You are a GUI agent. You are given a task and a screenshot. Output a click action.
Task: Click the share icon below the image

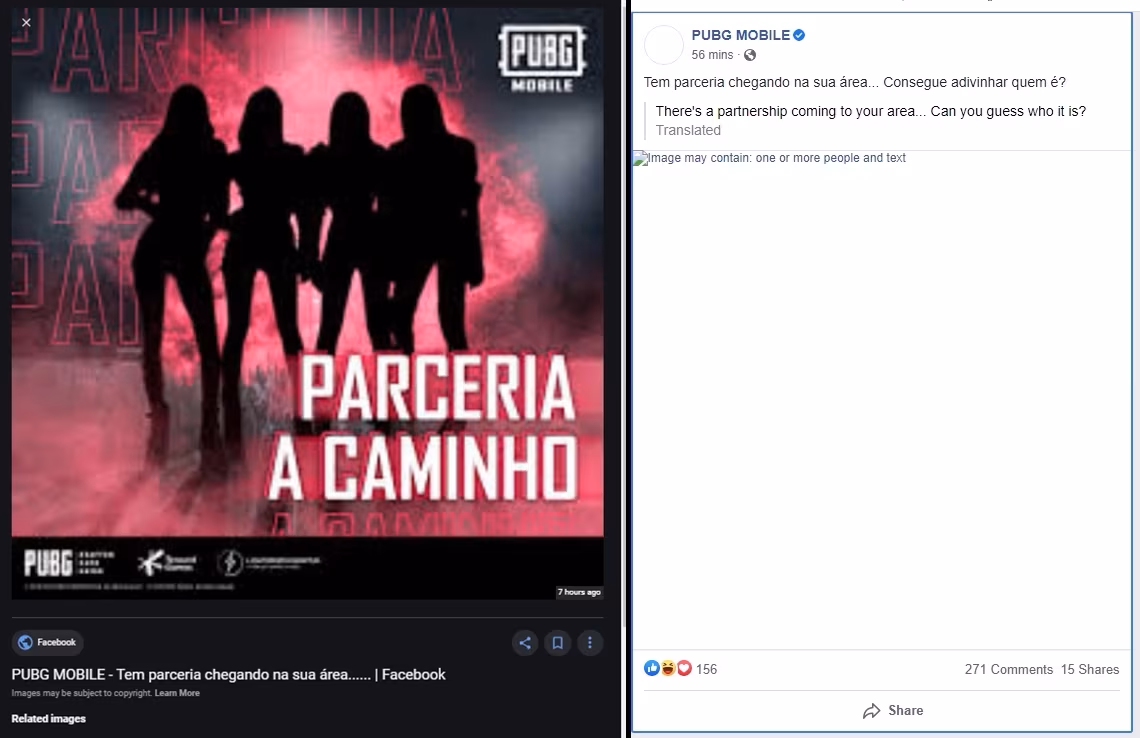coord(525,643)
